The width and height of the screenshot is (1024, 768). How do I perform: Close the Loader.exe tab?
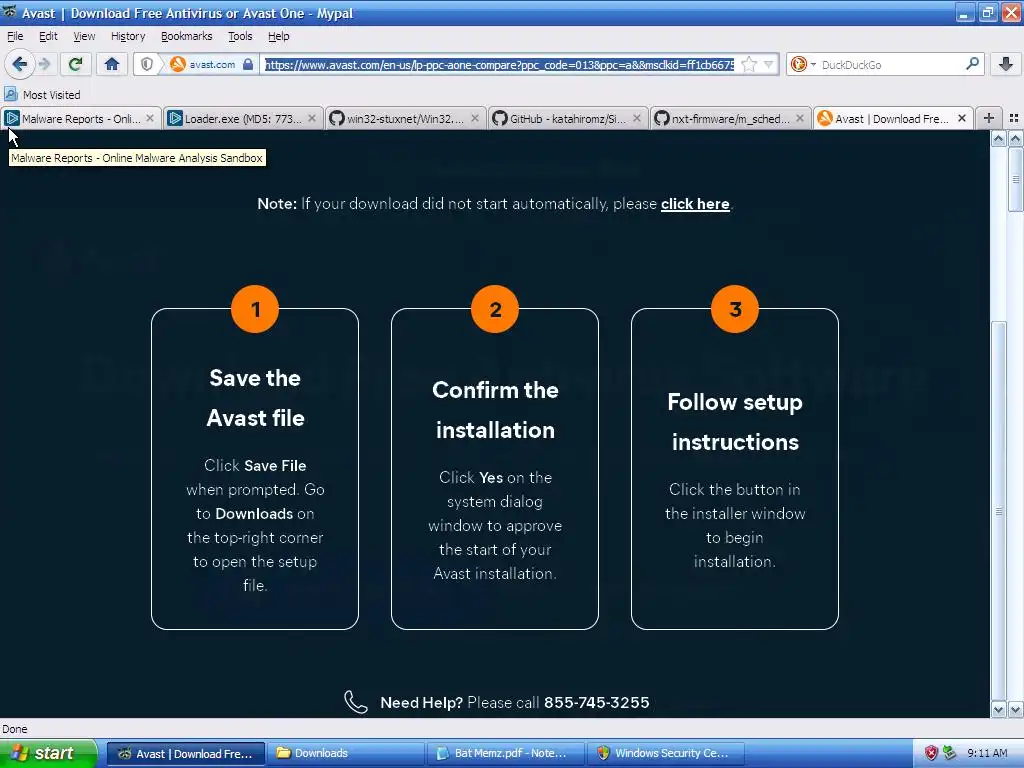point(312,118)
